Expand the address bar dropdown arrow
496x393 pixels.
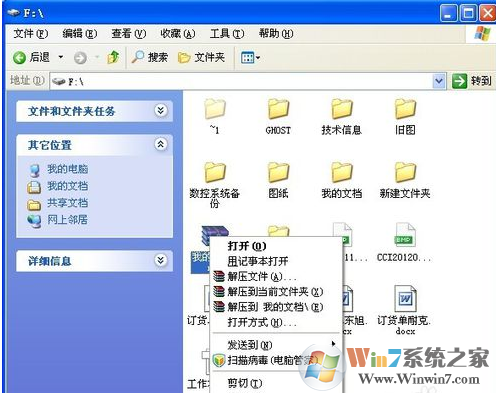[439, 81]
